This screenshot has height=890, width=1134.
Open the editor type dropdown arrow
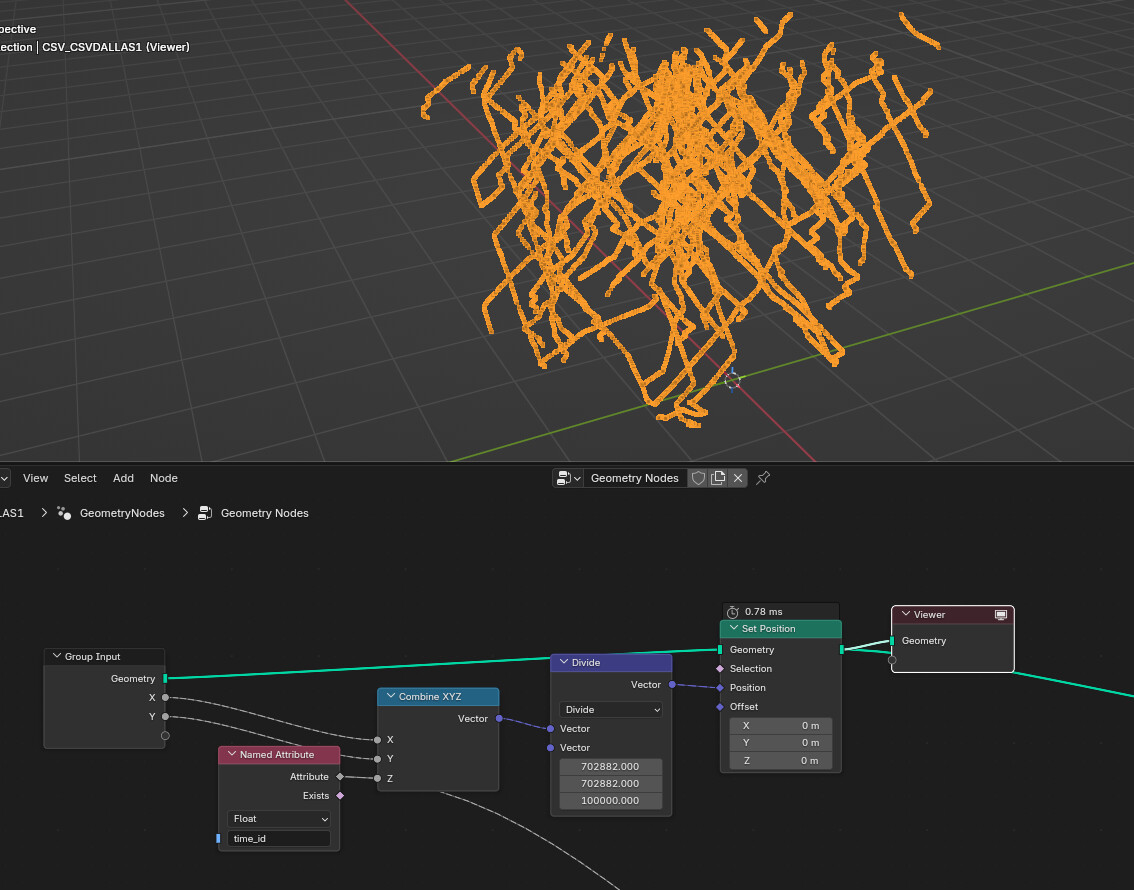4,478
